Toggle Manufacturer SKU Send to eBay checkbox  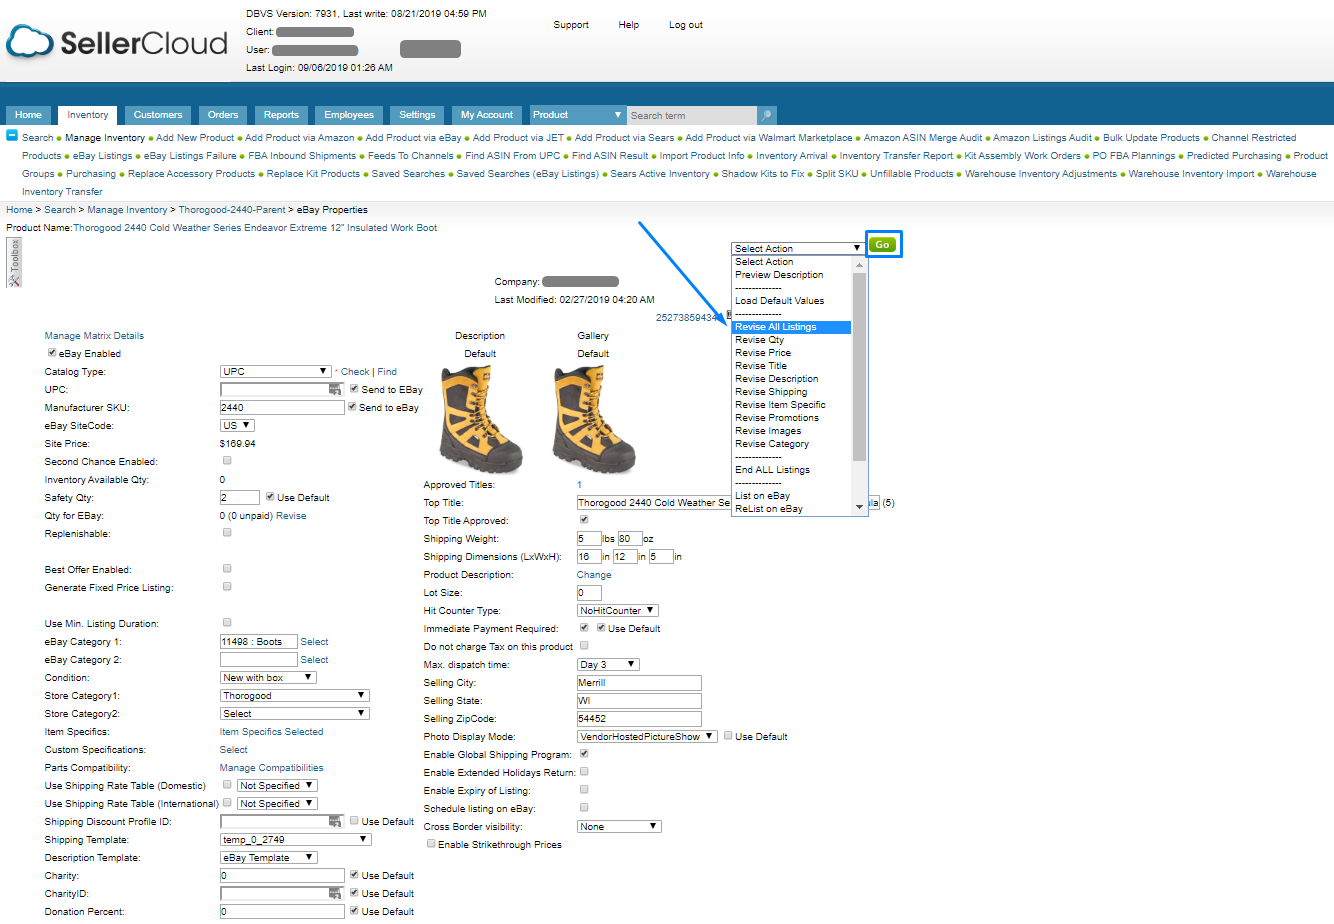(x=351, y=407)
